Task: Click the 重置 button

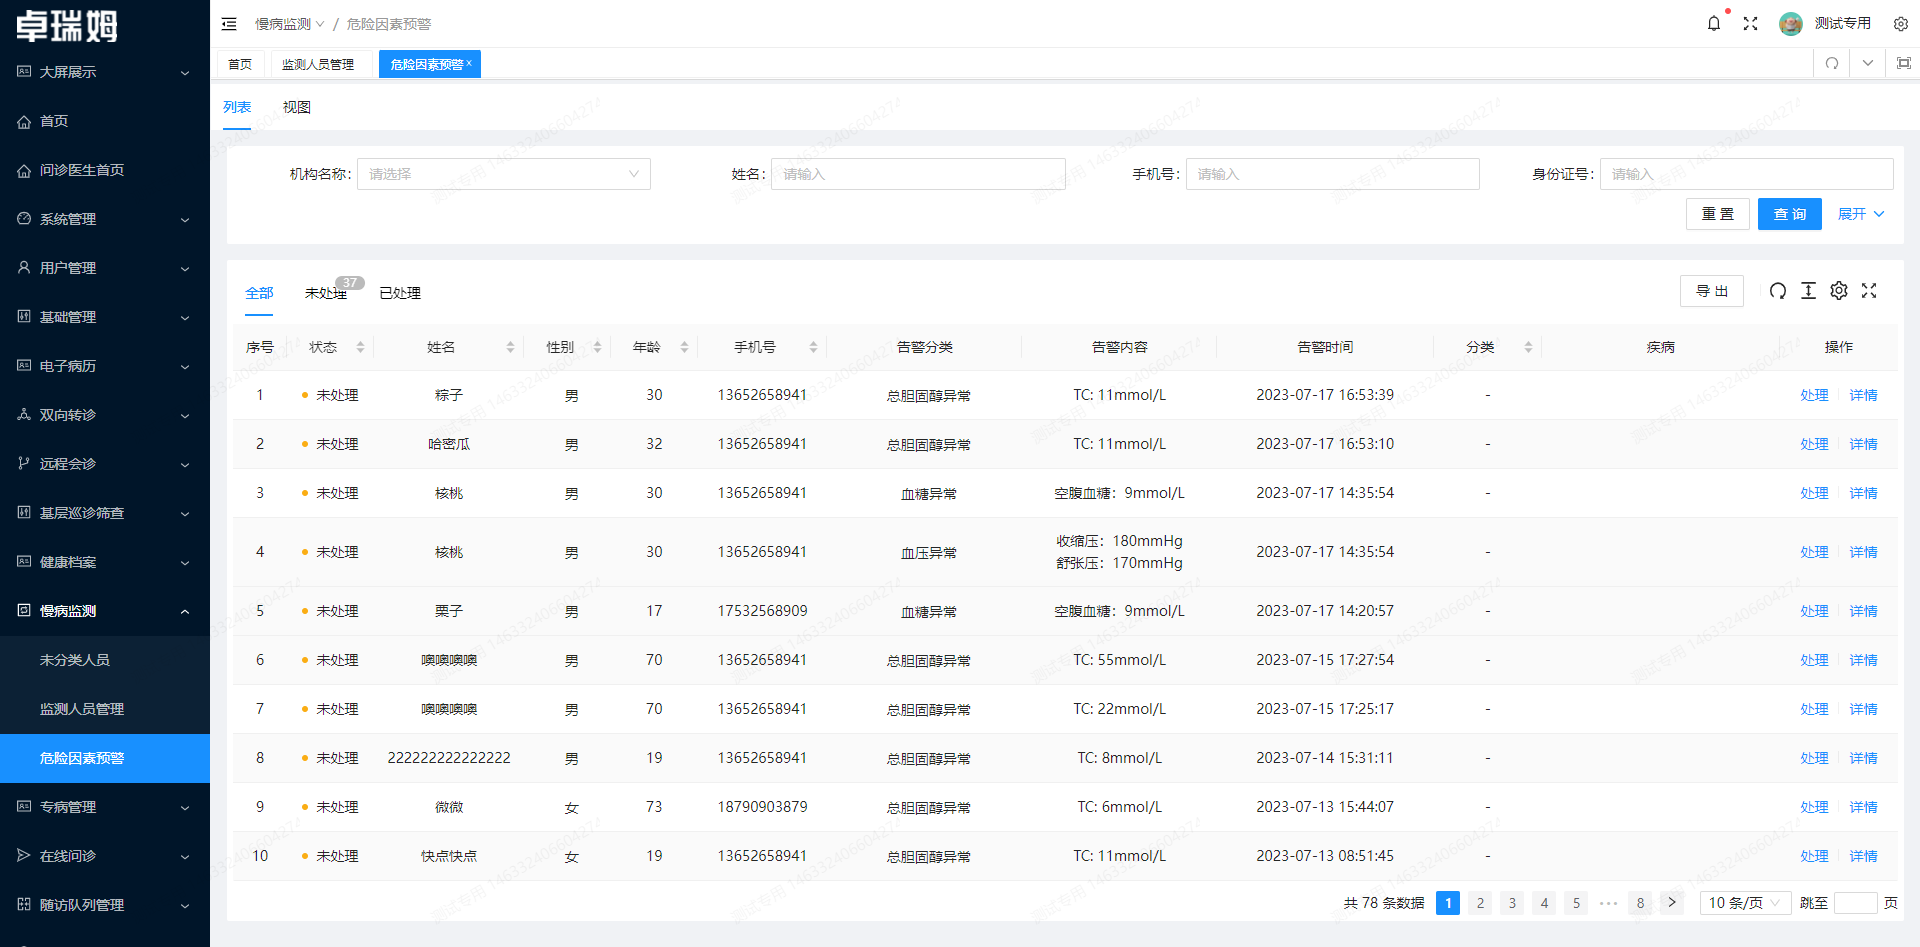Action: click(1718, 214)
